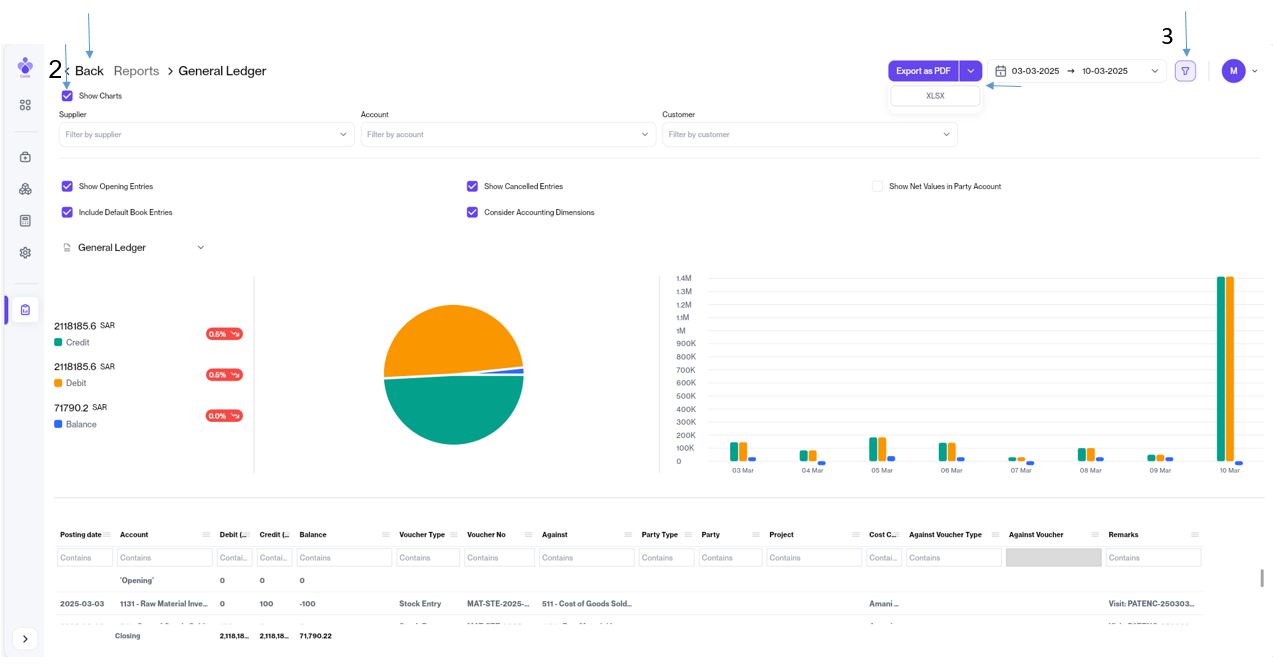Click the calendar icon beside date range

[1000, 71]
